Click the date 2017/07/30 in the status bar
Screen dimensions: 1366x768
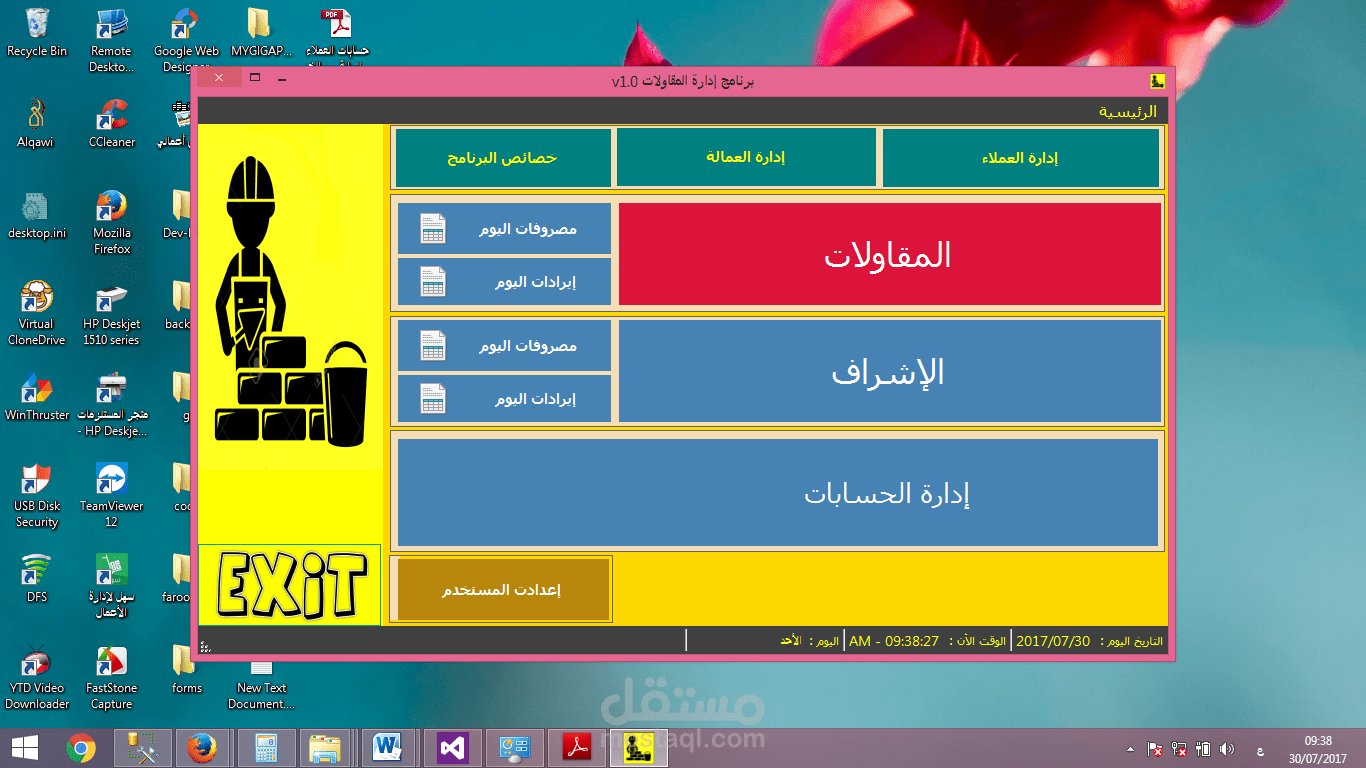[x=1053, y=641]
